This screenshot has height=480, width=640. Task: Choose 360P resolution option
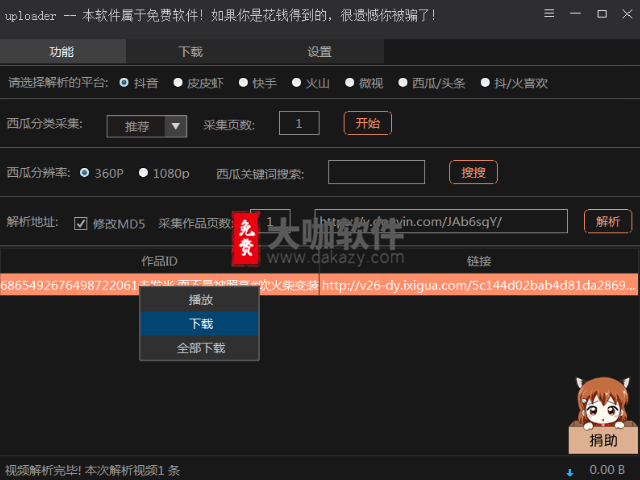tap(84, 173)
